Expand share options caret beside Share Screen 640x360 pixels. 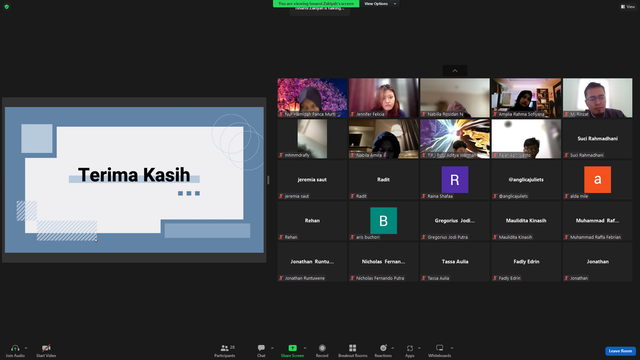(x=304, y=348)
